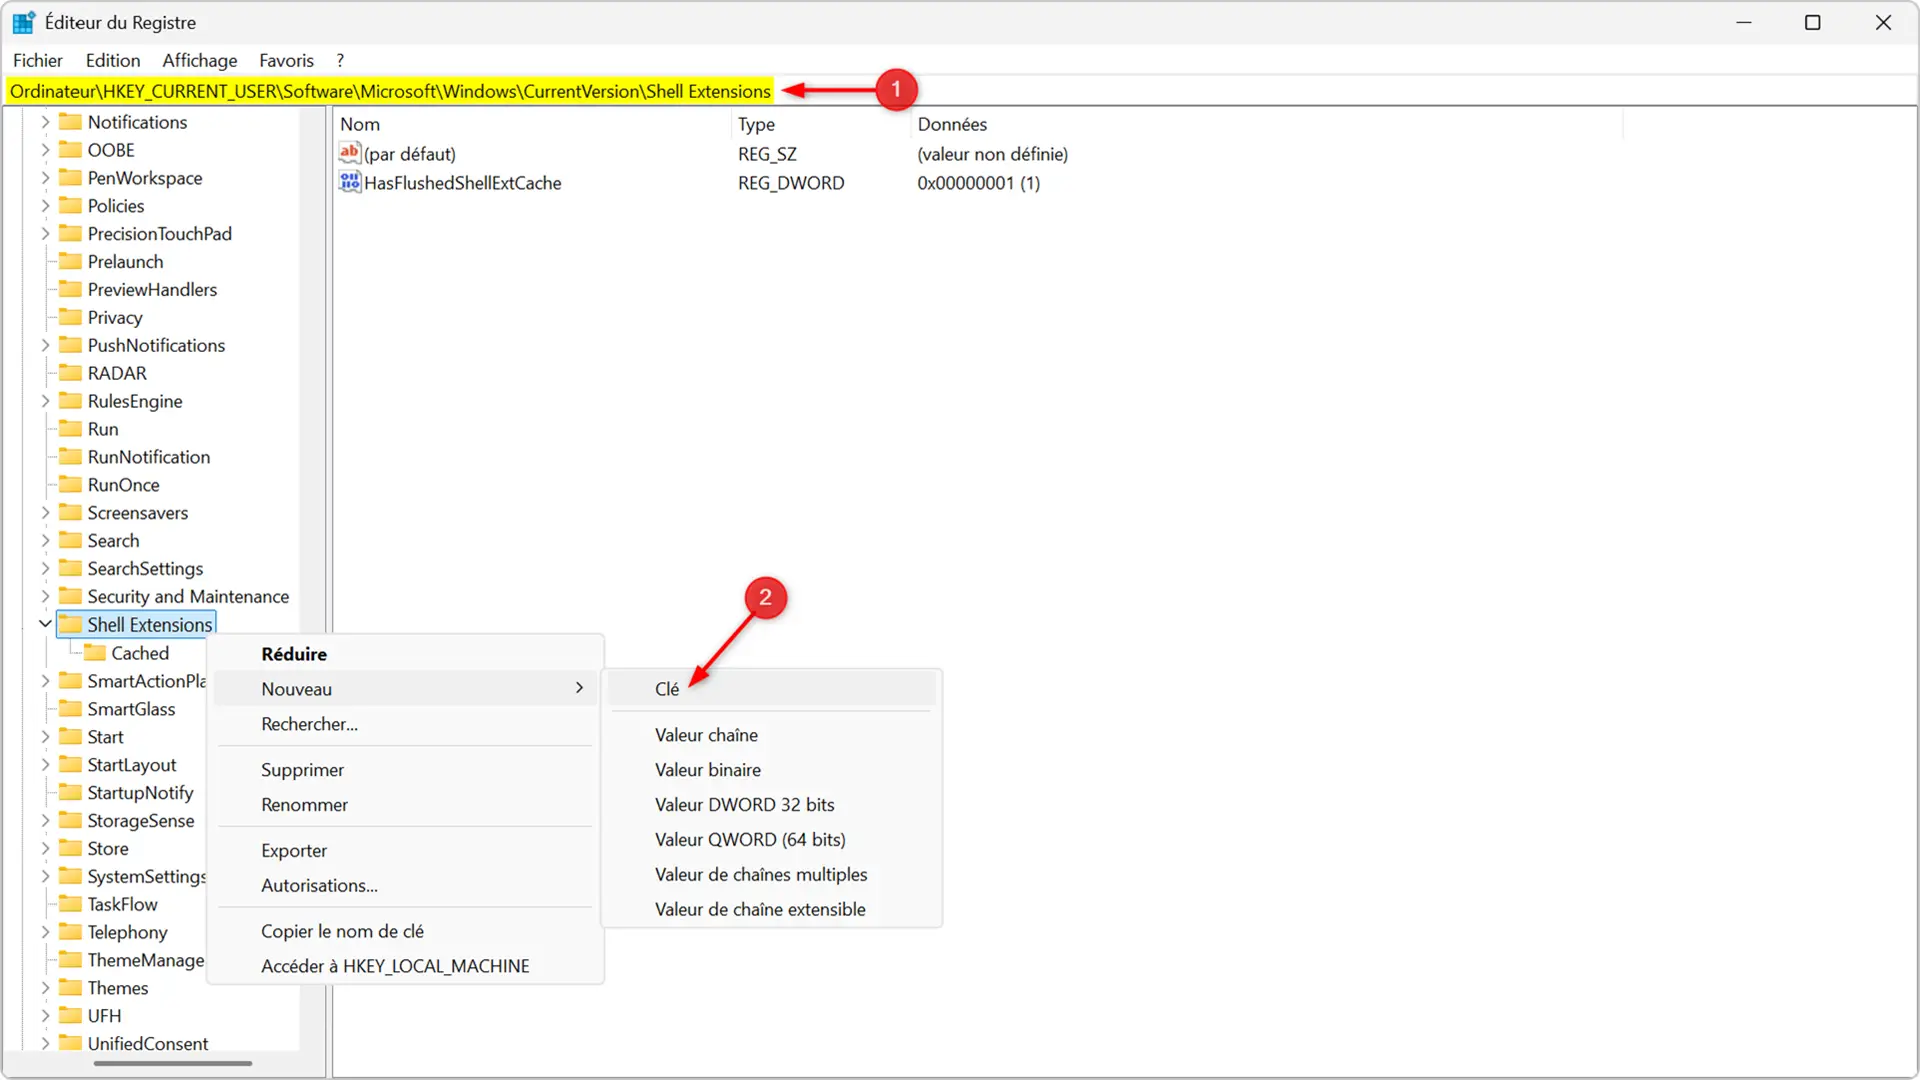Expand the Notifications key
The image size is (1920, 1080).
click(x=45, y=122)
